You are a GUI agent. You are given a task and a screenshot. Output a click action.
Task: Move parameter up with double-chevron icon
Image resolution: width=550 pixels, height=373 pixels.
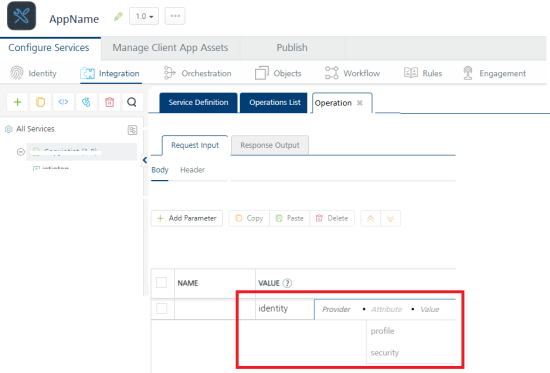[370, 219]
